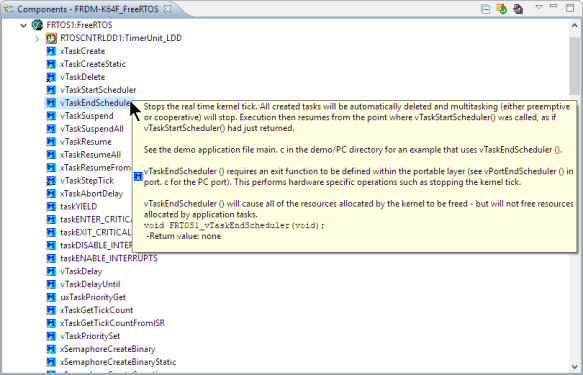Click the method icon beside xTaskGetTickCount

(x=51, y=310)
